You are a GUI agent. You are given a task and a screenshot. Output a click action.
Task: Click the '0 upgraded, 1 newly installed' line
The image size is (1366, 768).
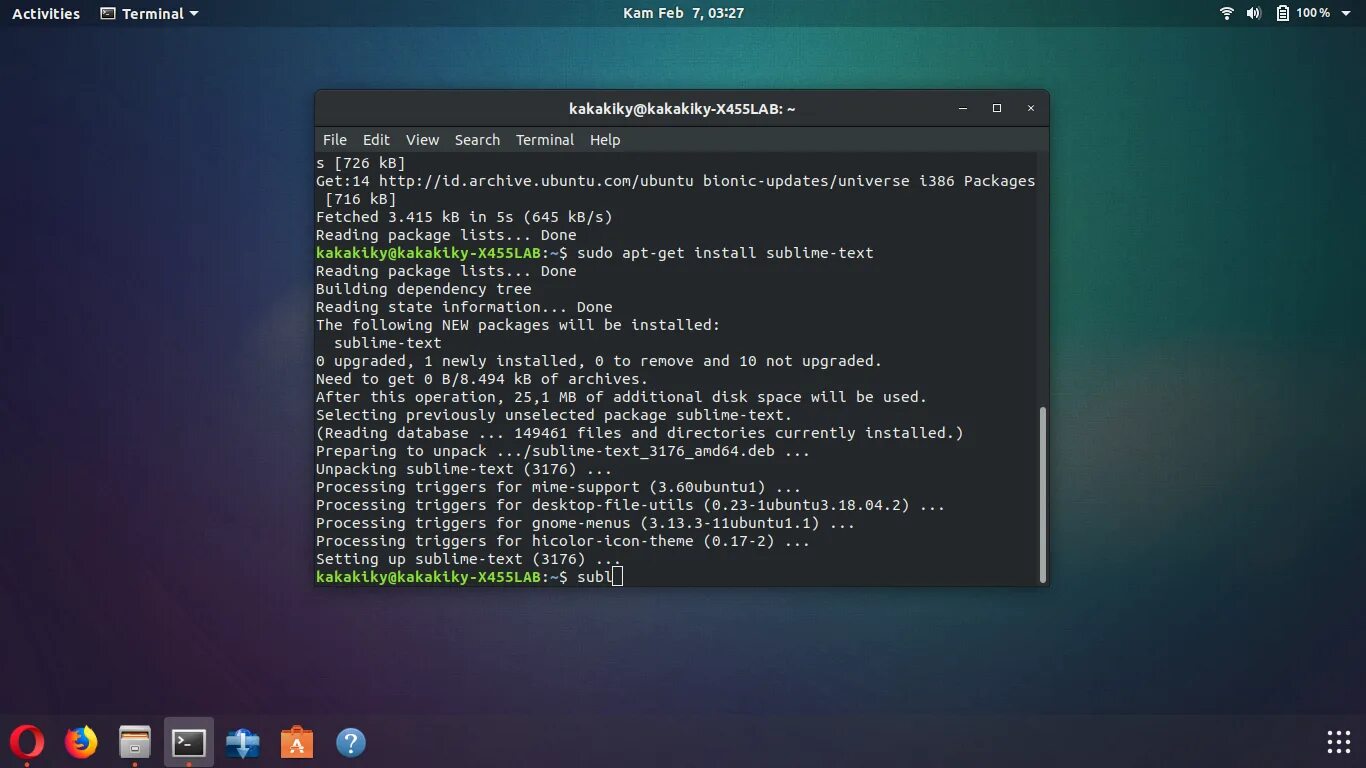click(x=599, y=361)
